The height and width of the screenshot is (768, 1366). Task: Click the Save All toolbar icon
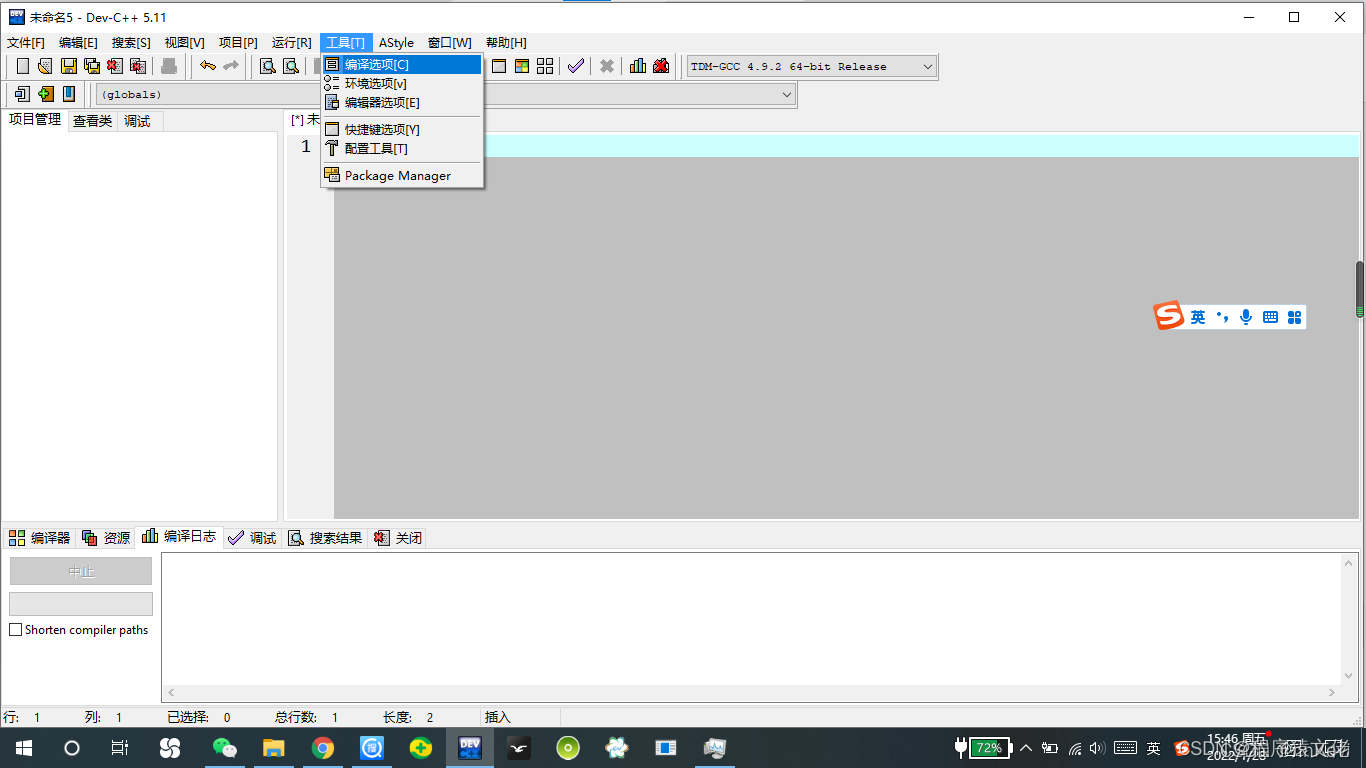click(92, 66)
